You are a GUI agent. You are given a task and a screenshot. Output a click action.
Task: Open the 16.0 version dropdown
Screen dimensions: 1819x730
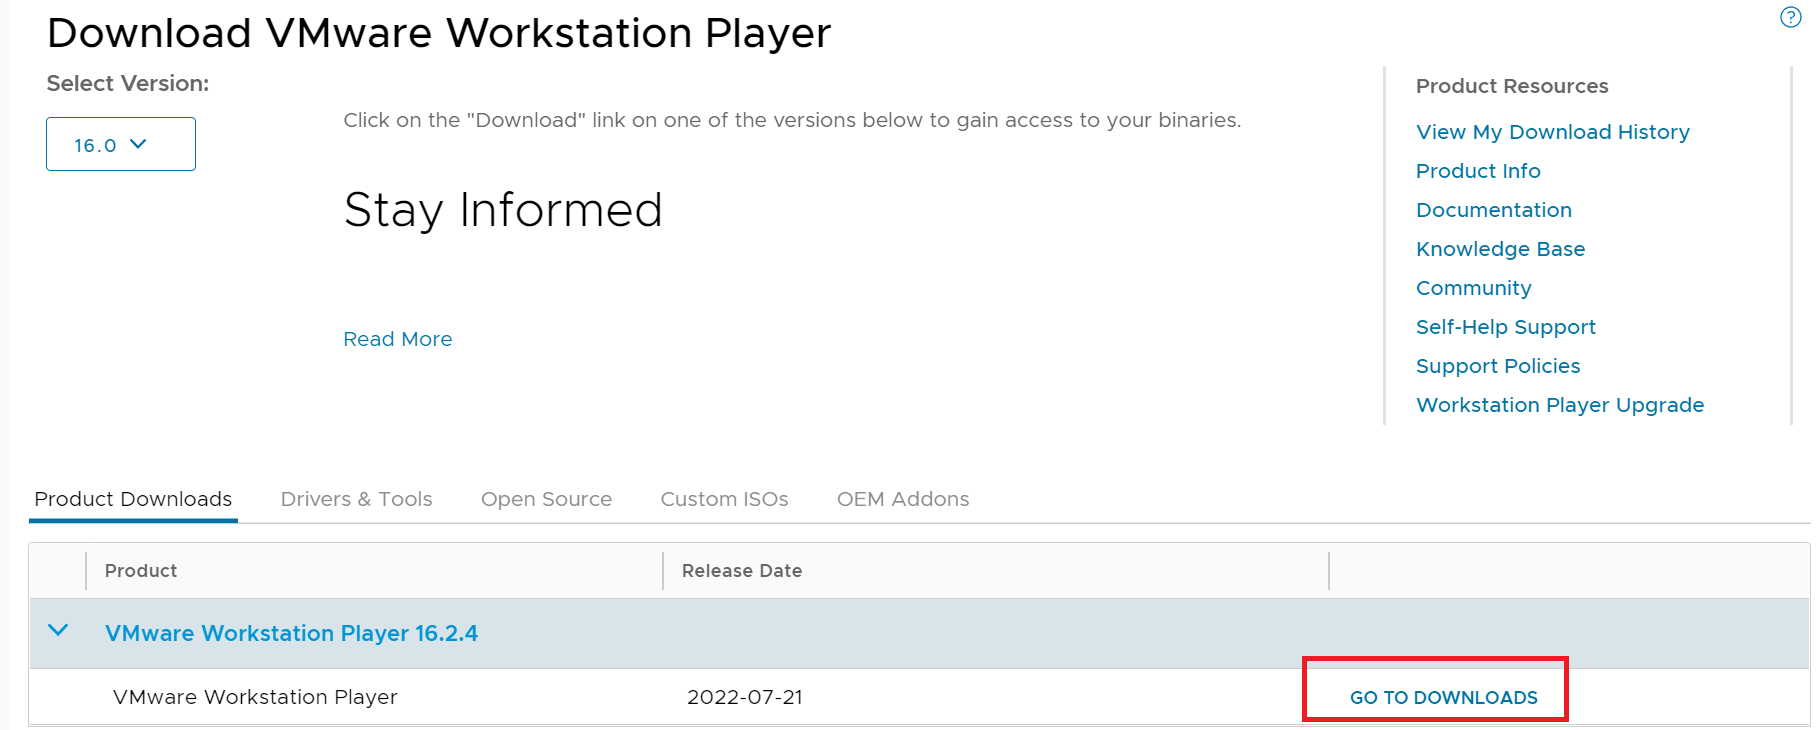coord(120,144)
